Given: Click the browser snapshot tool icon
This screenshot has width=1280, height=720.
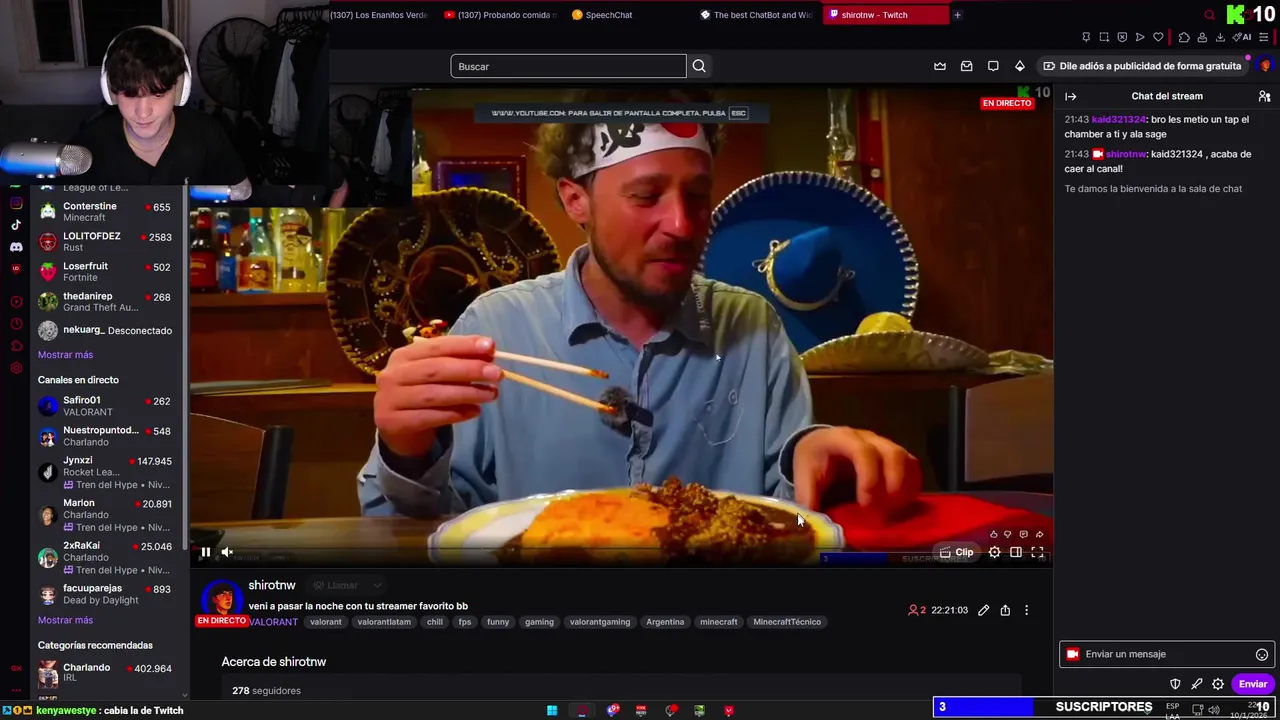Looking at the screenshot, I should [x=1104, y=37].
